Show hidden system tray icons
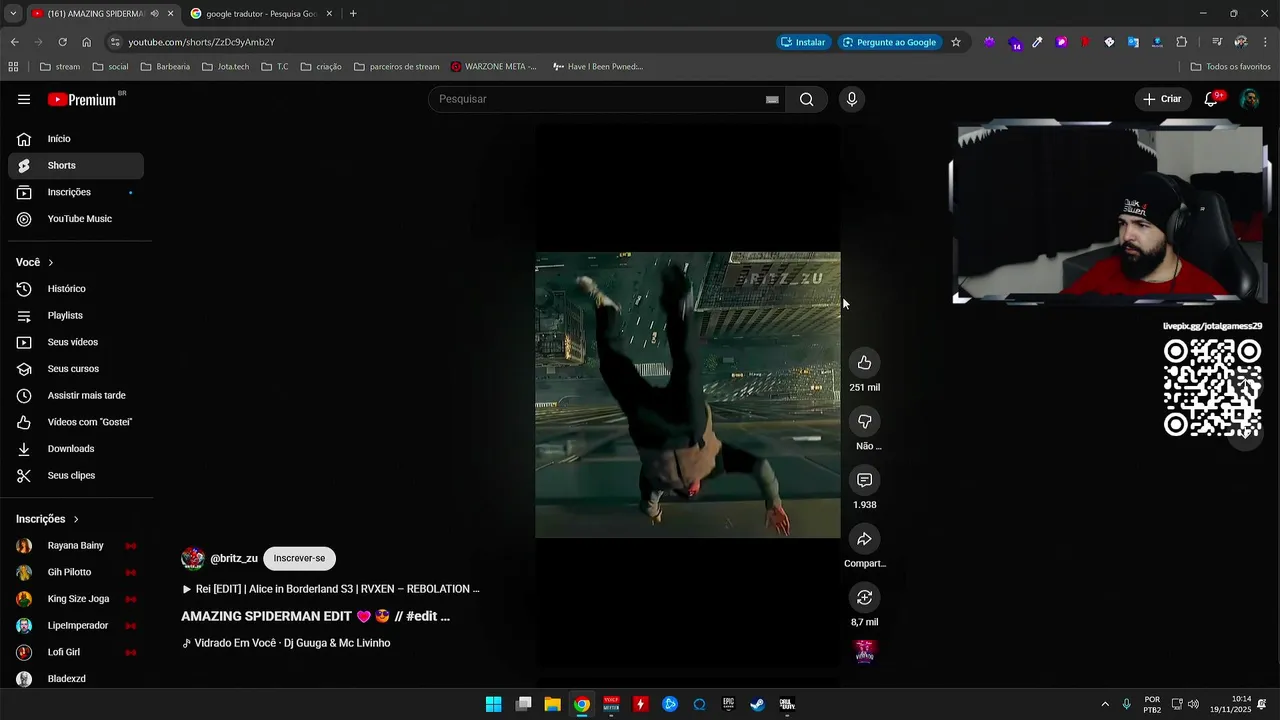Viewport: 1280px width, 720px height. [x=1105, y=704]
